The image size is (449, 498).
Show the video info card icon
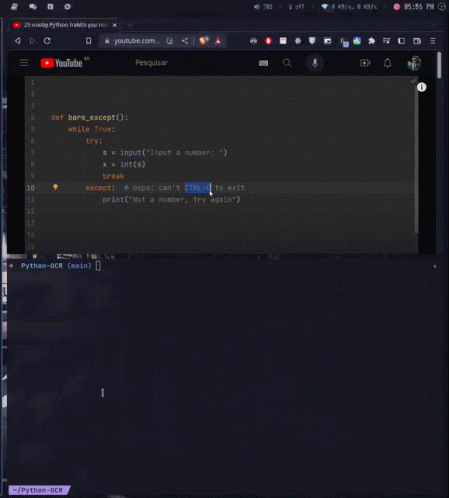422,87
